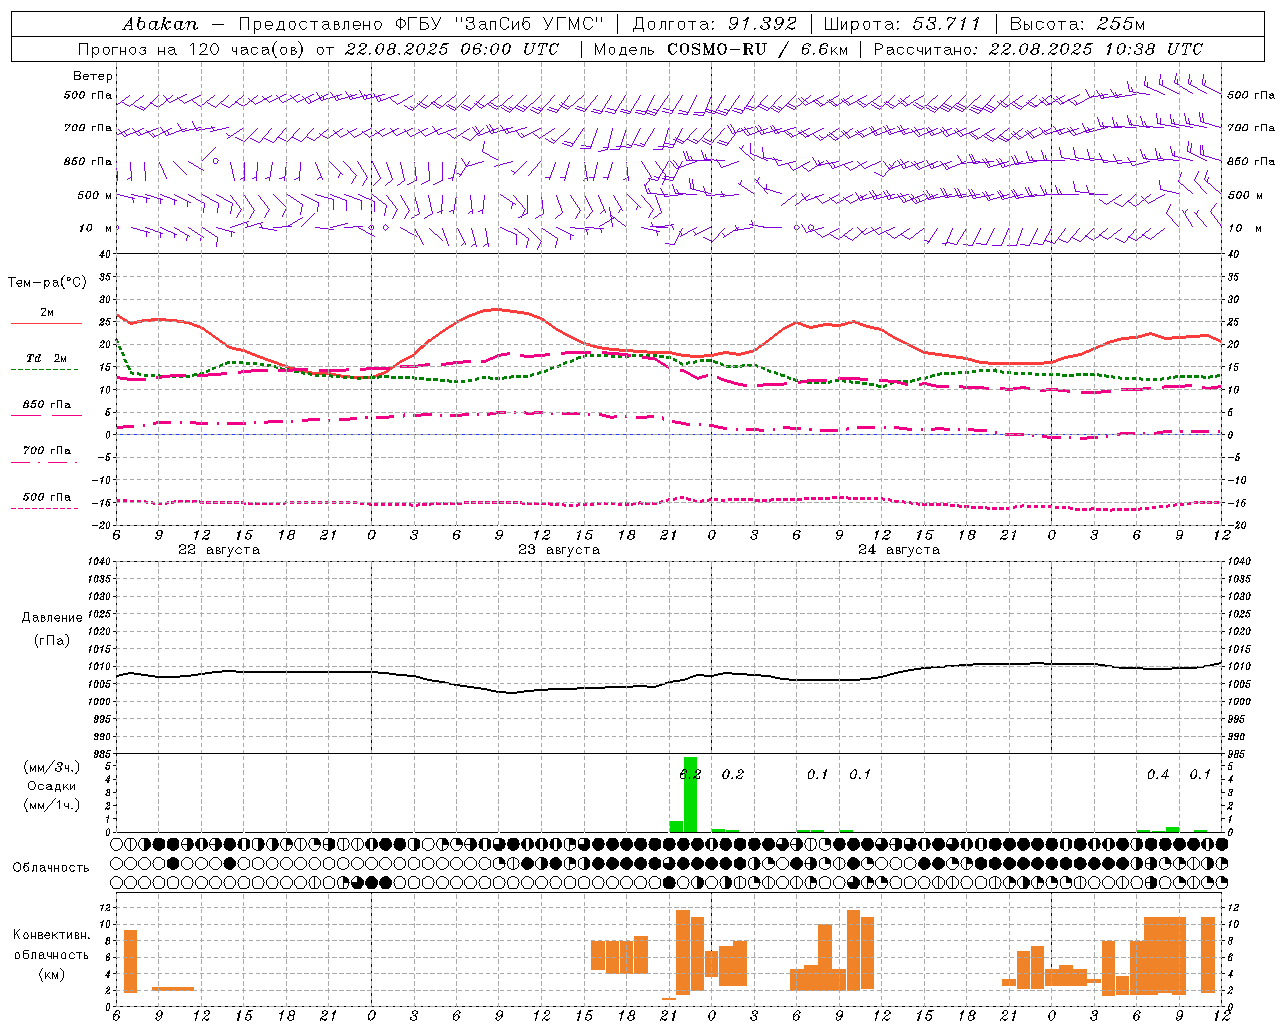Select the "COSMO-RU / 6.6км" model label
The image size is (1280, 1024).
[756, 49]
